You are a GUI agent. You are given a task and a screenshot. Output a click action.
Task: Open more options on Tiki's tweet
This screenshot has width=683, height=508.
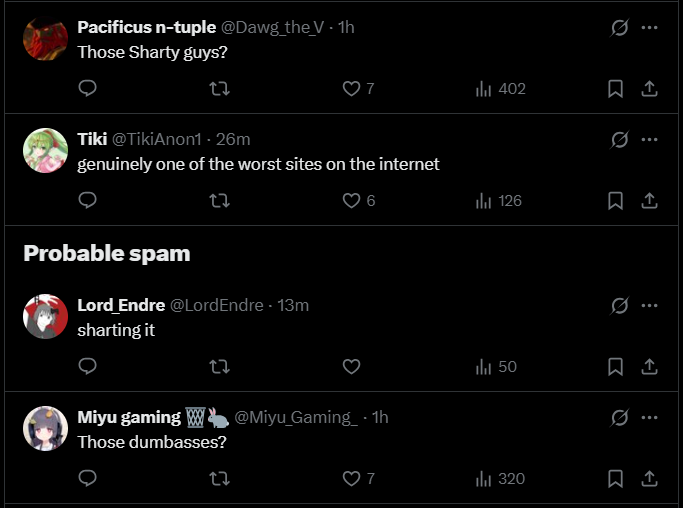tap(650, 138)
